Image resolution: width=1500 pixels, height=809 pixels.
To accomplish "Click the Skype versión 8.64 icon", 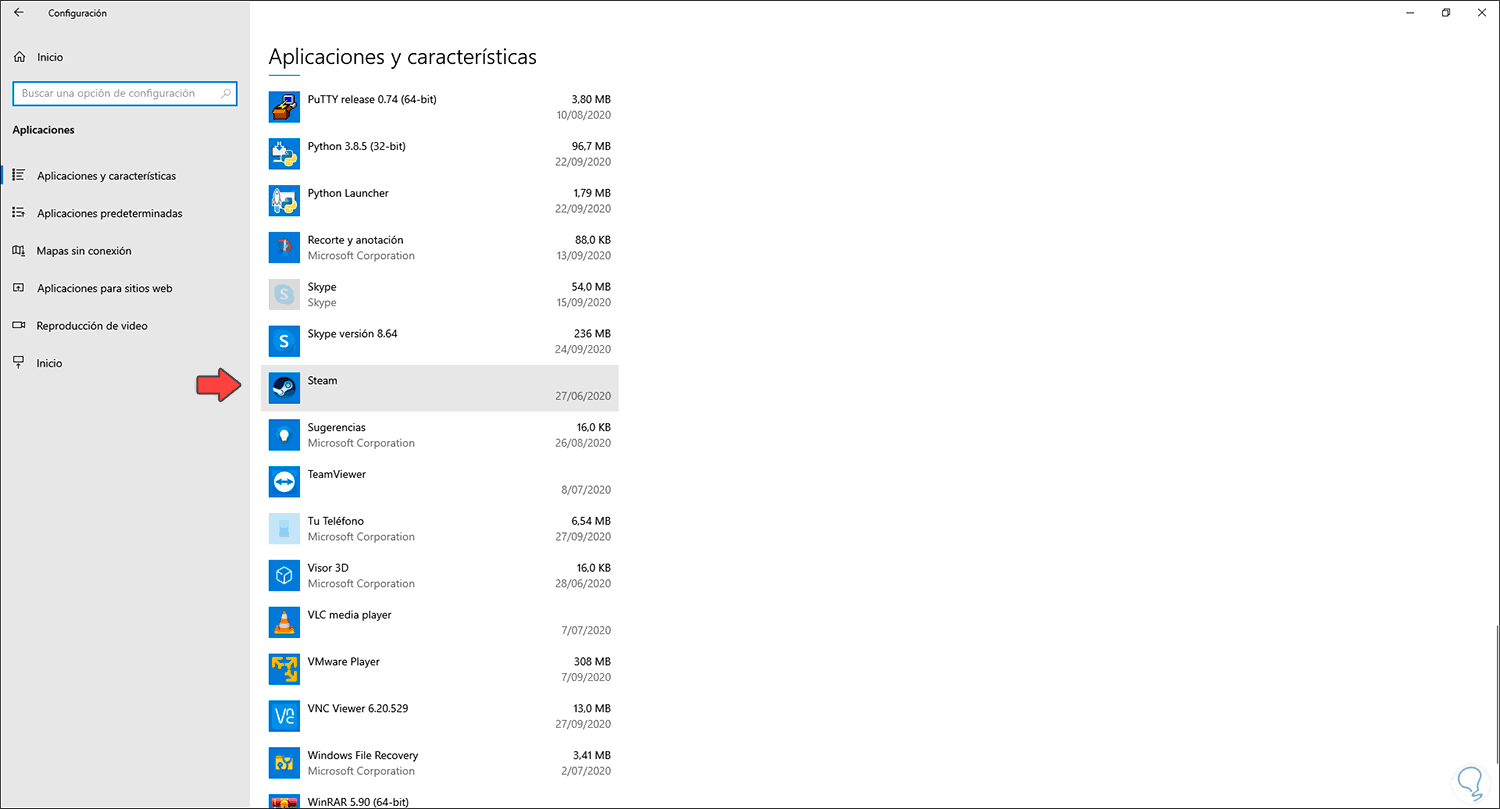I will point(284,341).
